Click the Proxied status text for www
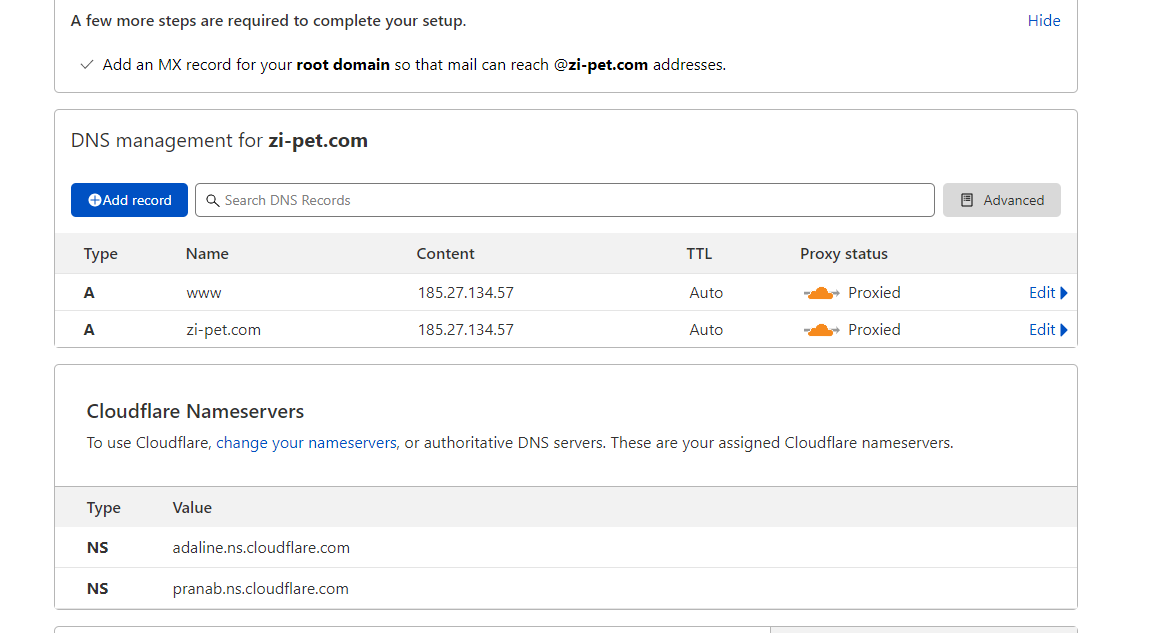The image size is (1149, 633). [x=874, y=292]
